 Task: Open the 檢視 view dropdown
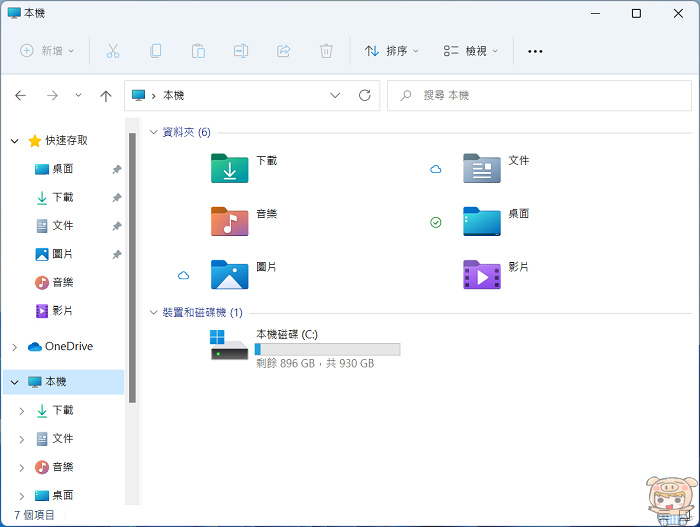point(470,50)
